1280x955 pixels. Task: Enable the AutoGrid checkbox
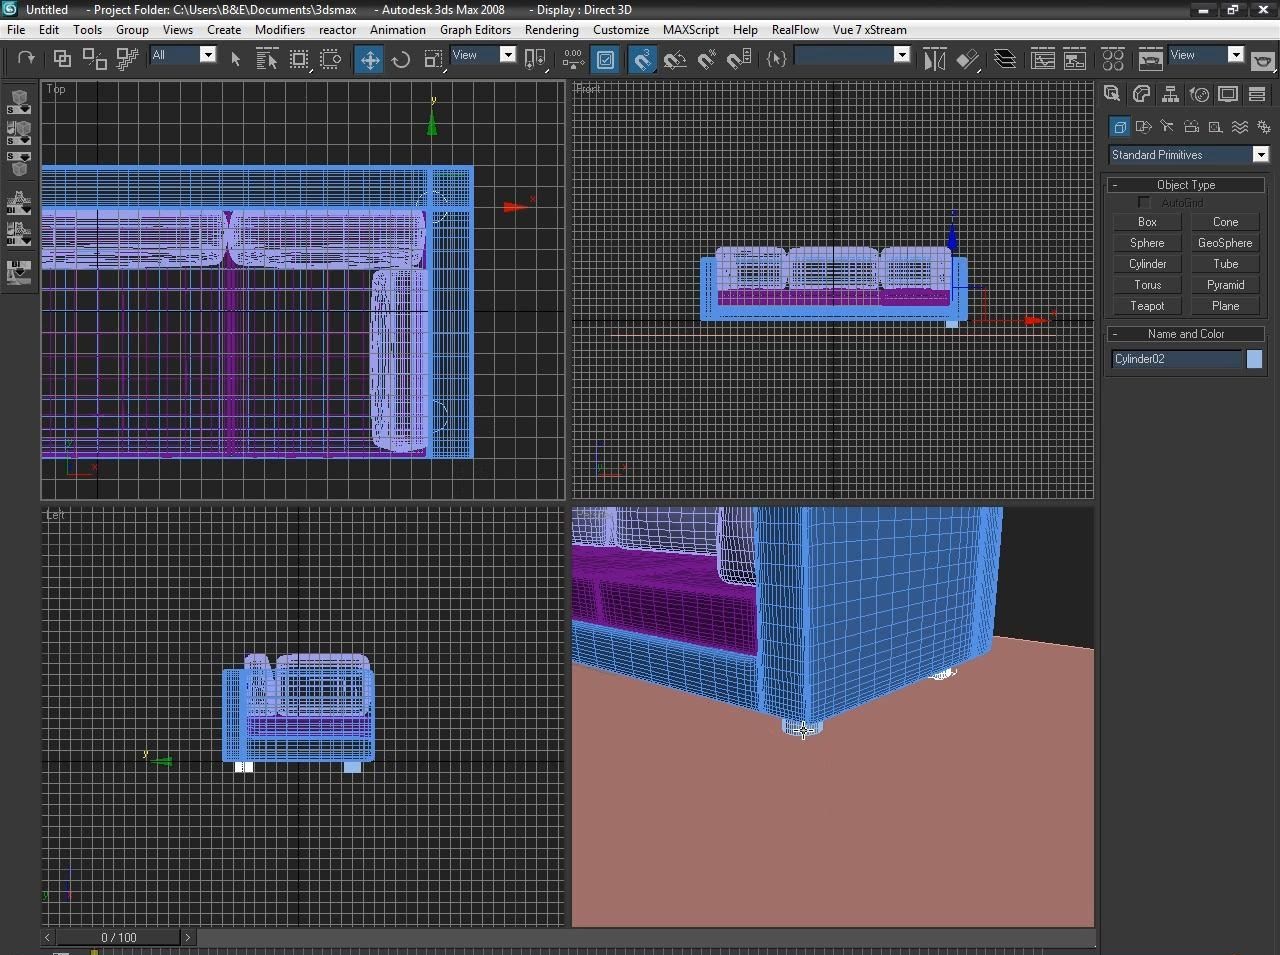pos(1144,203)
